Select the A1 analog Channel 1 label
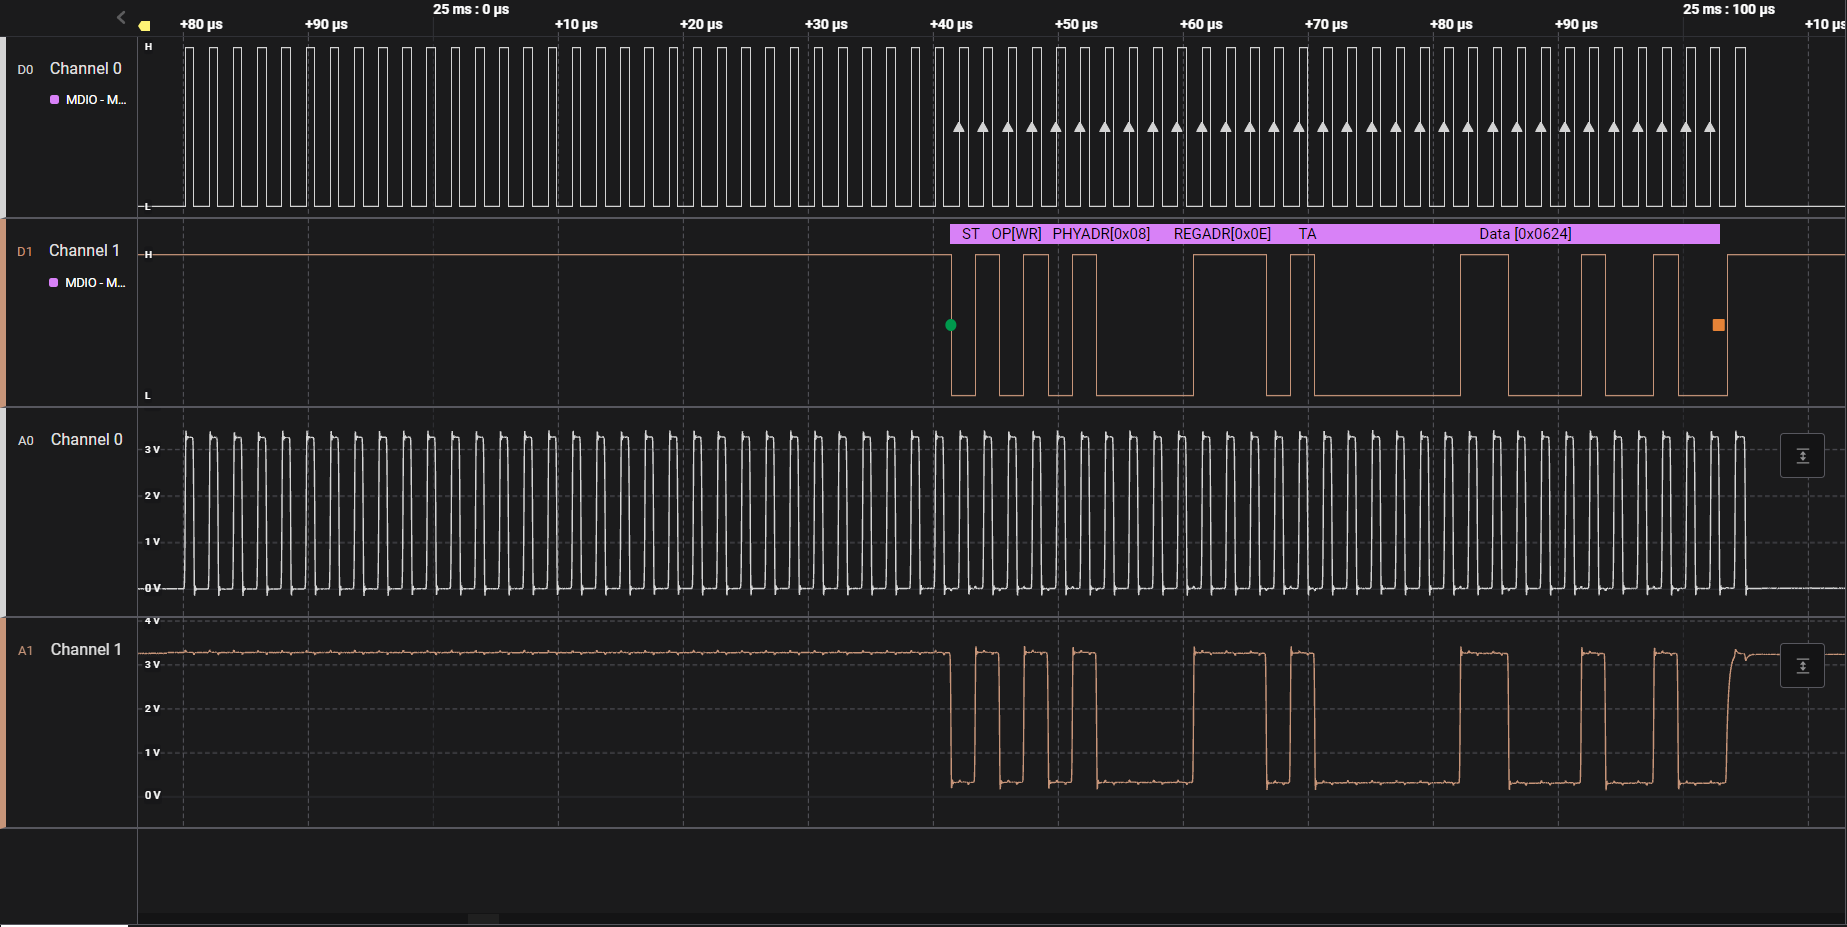This screenshot has width=1847, height=927. [86, 650]
